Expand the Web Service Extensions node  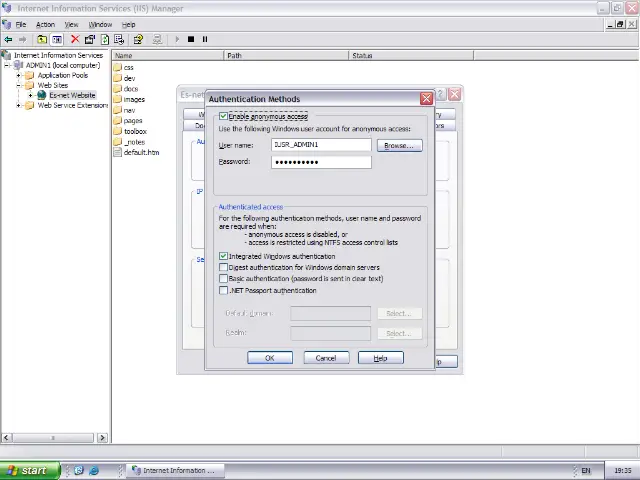point(19,105)
